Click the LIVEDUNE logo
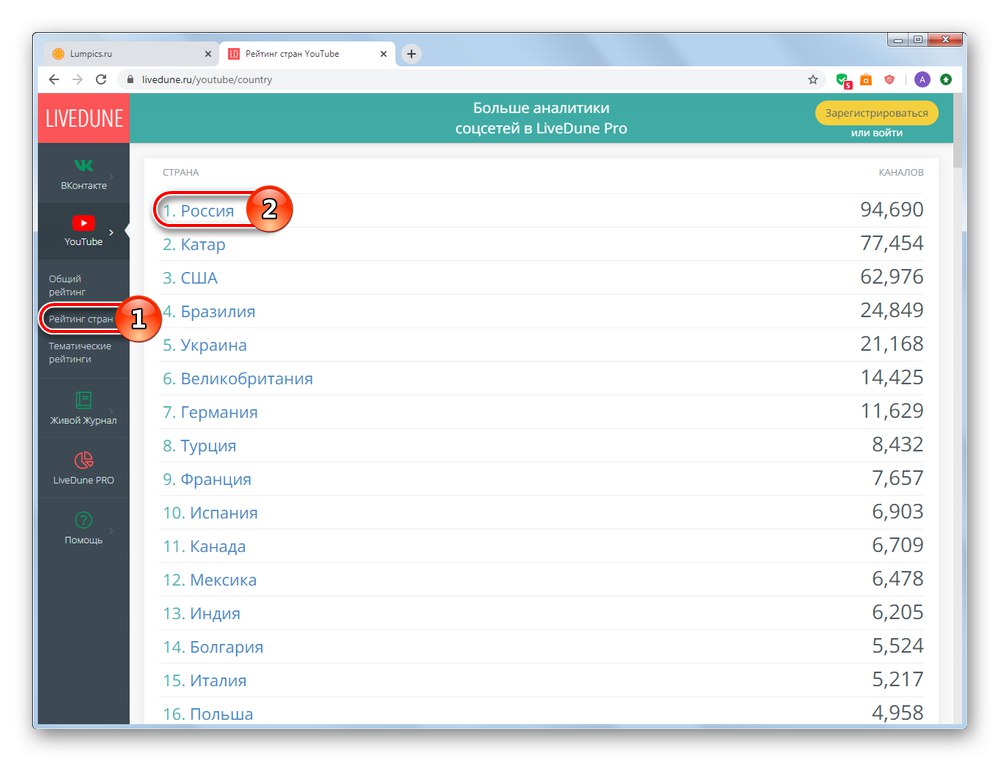Viewport: 1000px width, 762px height. tap(84, 119)
